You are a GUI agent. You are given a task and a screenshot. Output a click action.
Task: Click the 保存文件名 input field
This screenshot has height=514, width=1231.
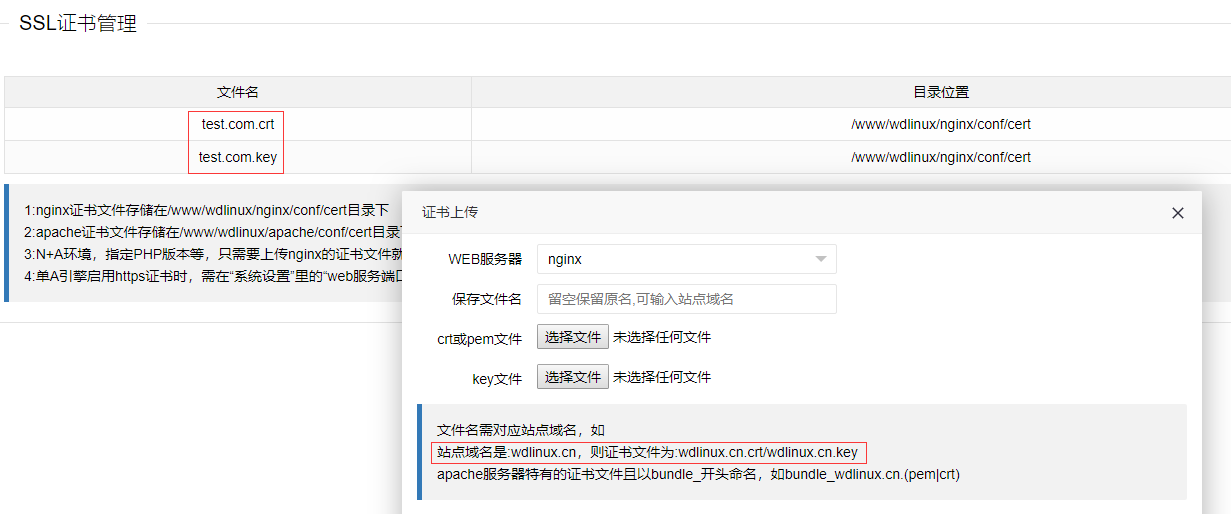686,299
